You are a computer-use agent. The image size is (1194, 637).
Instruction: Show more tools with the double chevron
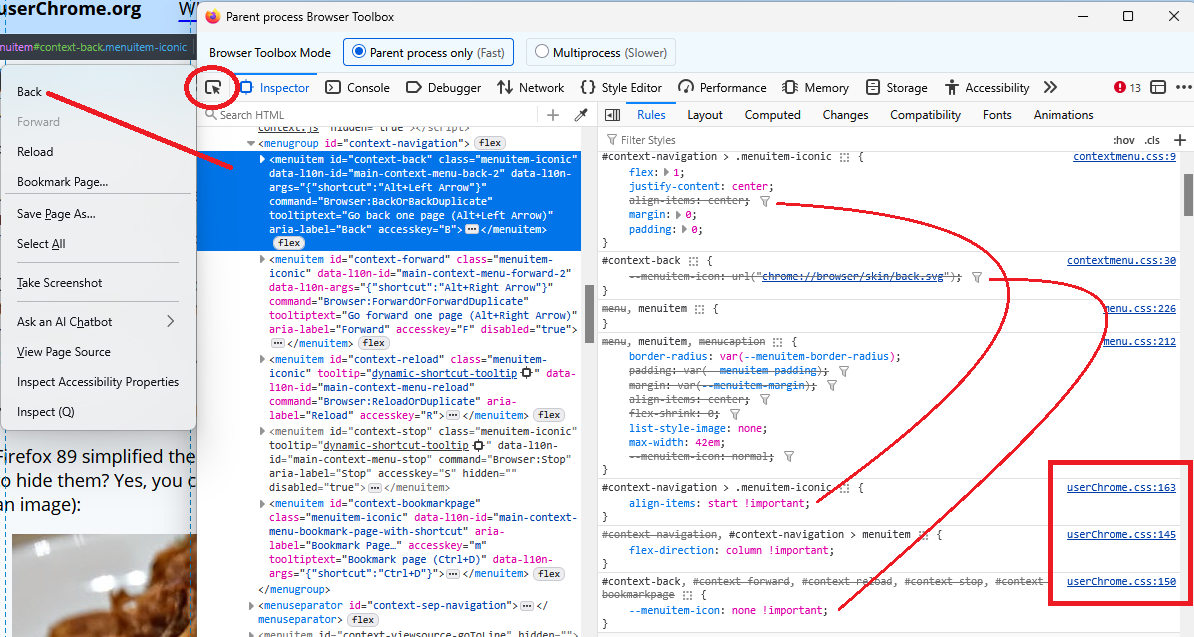pos(1050,88)
